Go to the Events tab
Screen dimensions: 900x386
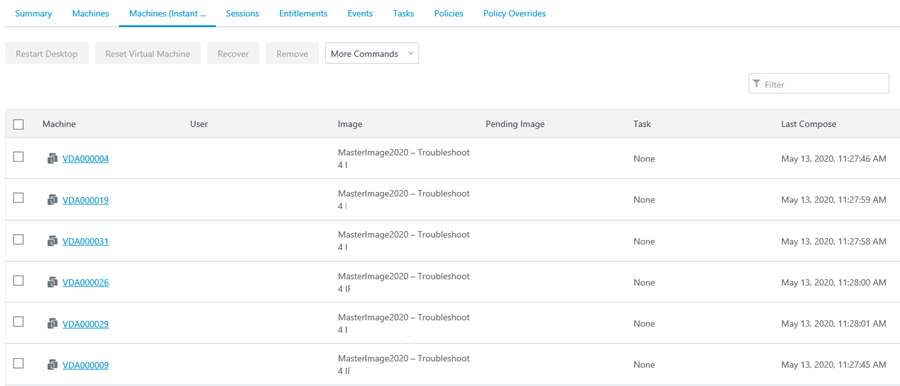click(x=360, y=13)
